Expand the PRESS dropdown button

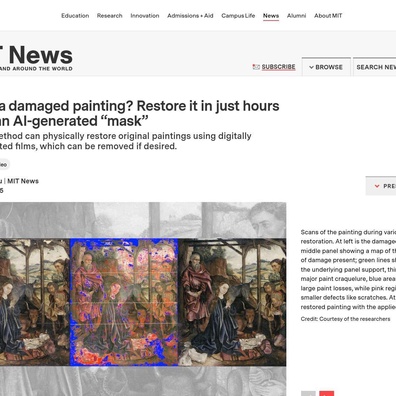[381, 186]
